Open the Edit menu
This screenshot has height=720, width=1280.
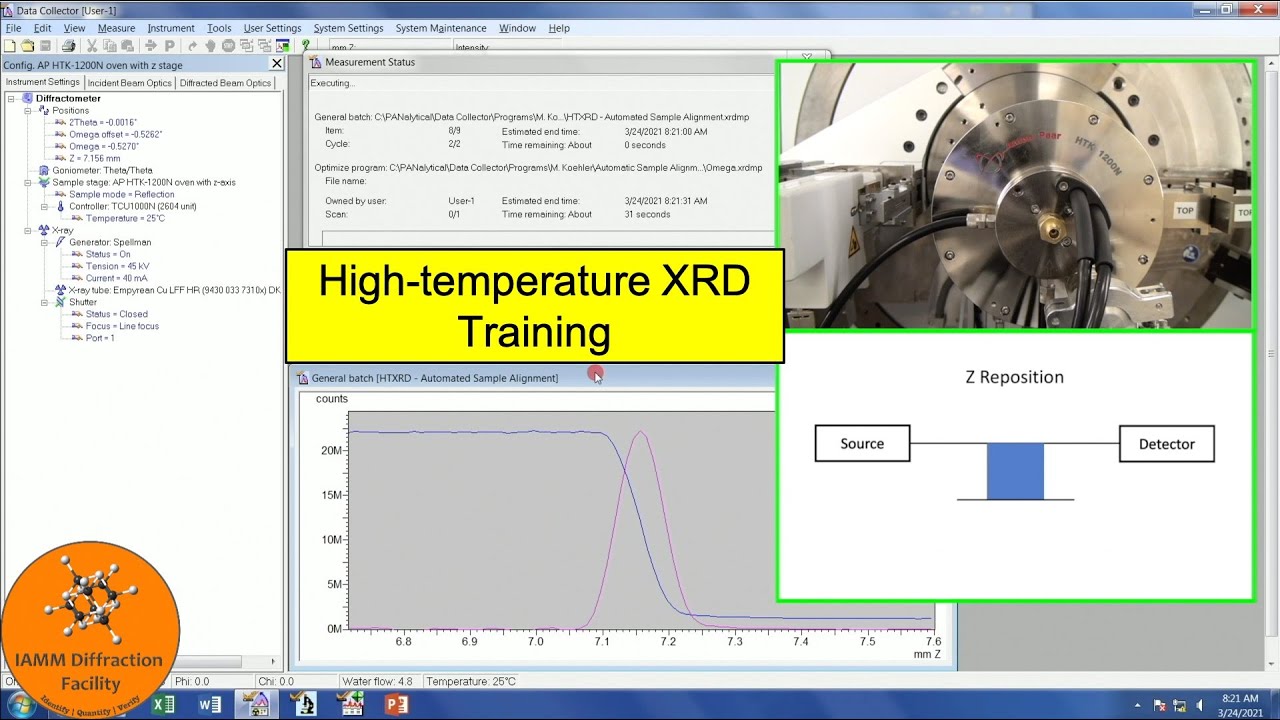(x=42, y=28)
